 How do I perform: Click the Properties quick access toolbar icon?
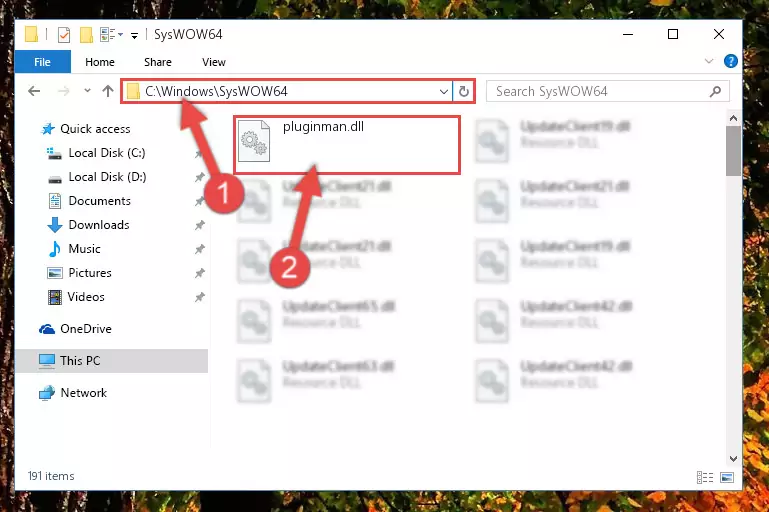[64, 34]
